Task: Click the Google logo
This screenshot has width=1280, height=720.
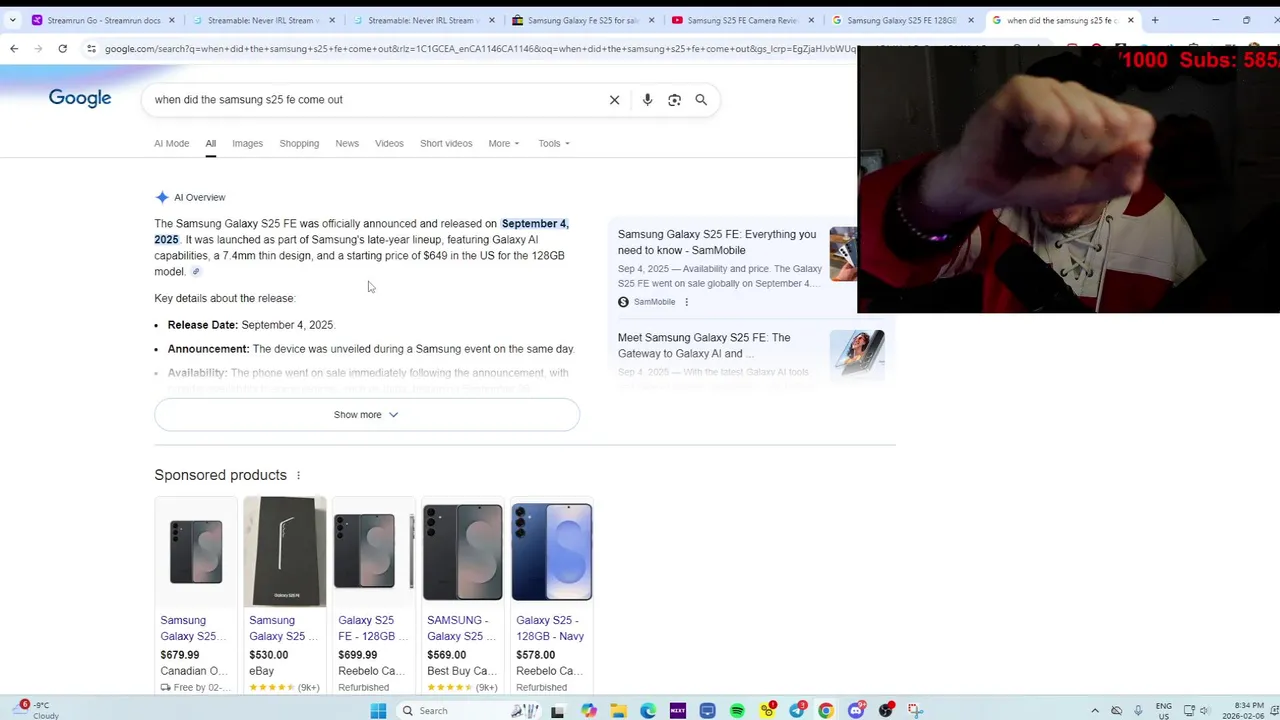Action: click(x=80, y=98)
